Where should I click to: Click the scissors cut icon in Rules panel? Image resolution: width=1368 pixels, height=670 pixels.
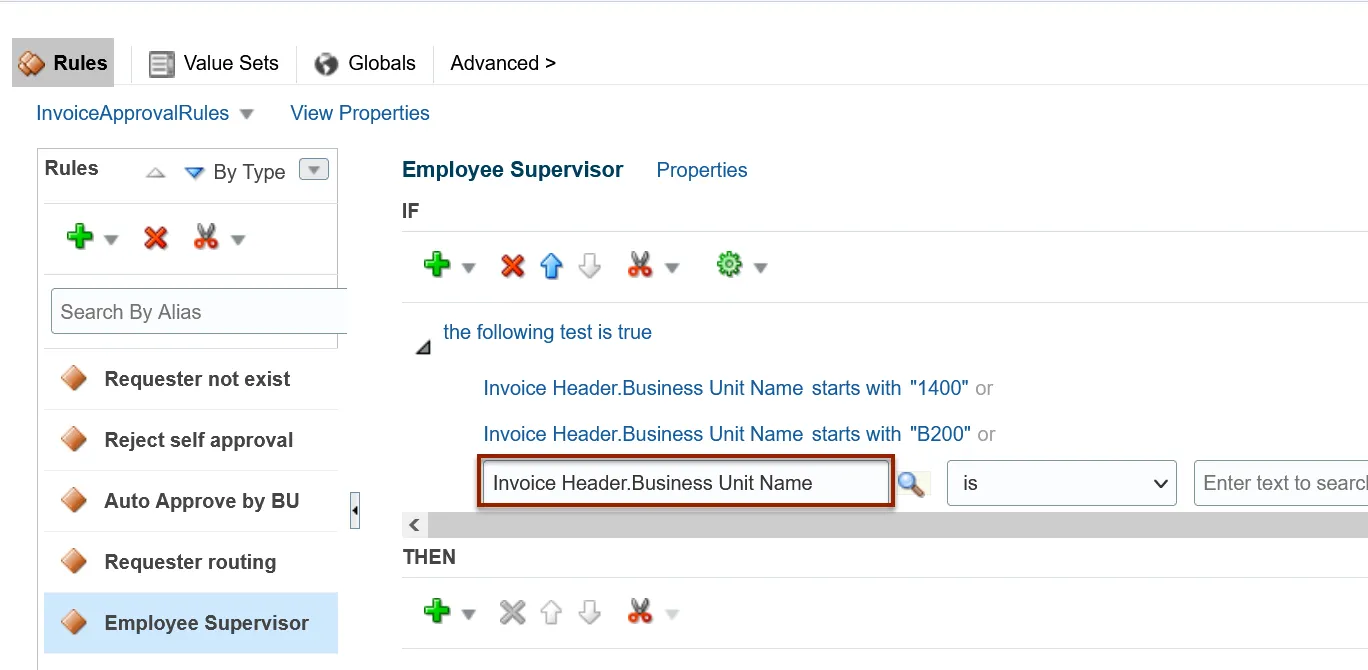206,238
